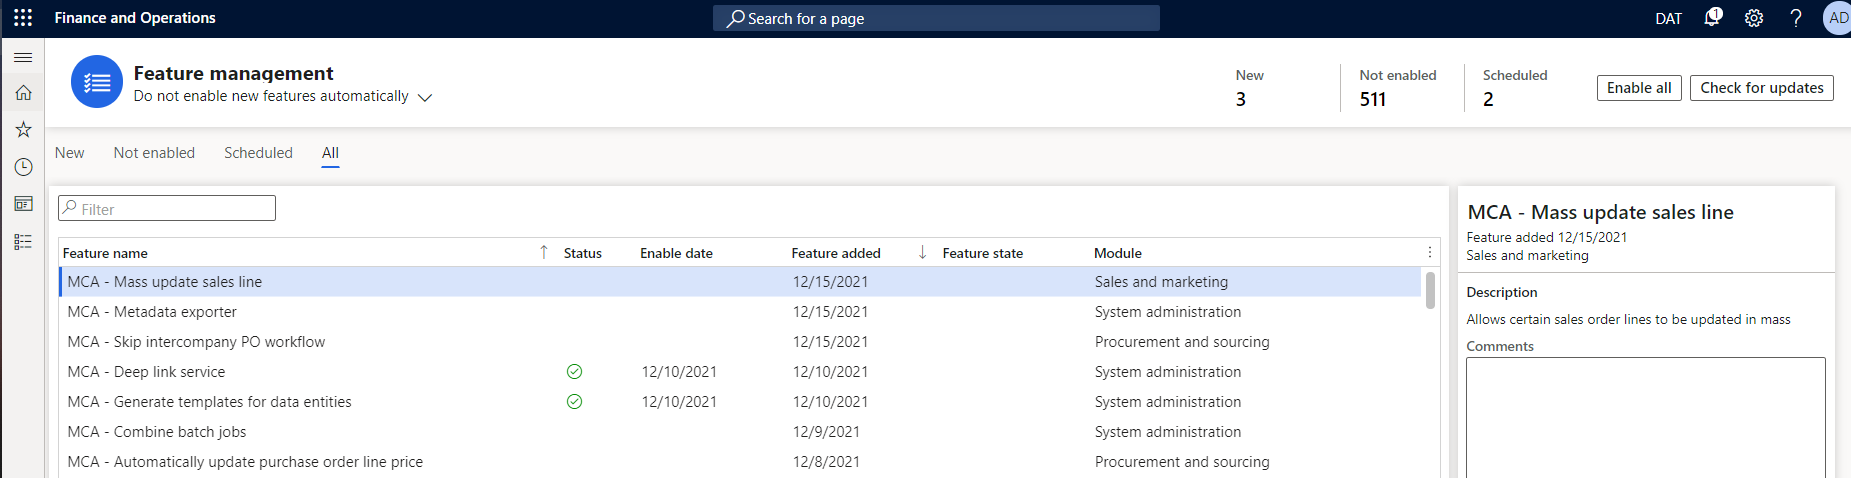Click the Filter input field
The width and height of the screenshot is (1851, 478).
coord(167,208)
